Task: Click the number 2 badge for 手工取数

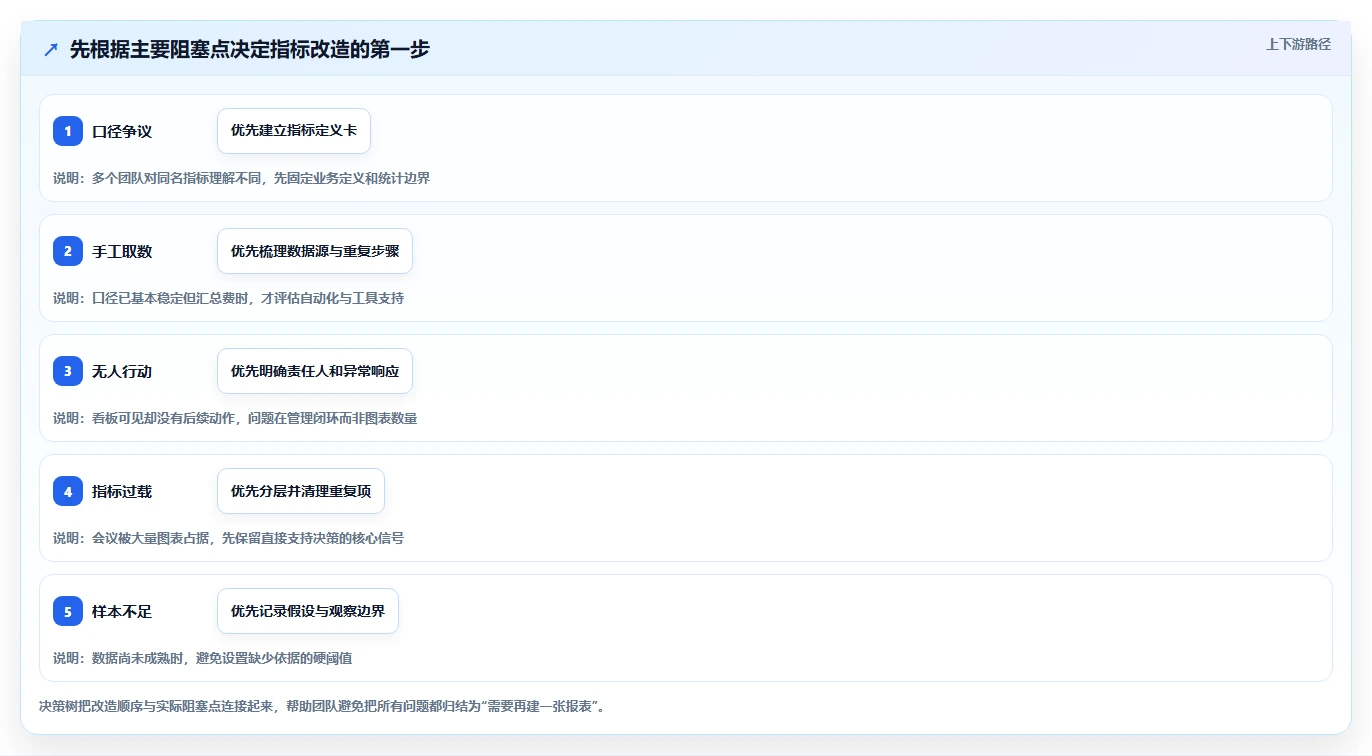Action: tap(68, 251)
